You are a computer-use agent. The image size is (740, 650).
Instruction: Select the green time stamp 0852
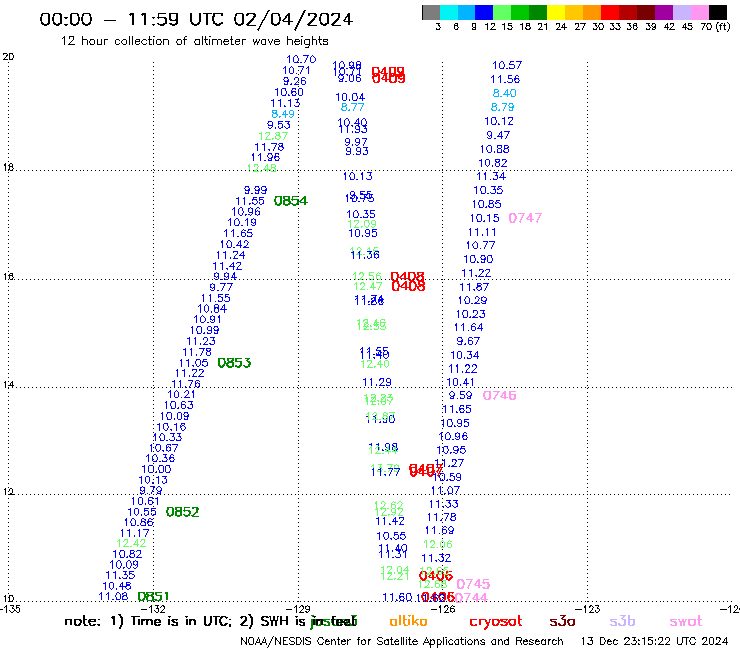click(183, 512)
